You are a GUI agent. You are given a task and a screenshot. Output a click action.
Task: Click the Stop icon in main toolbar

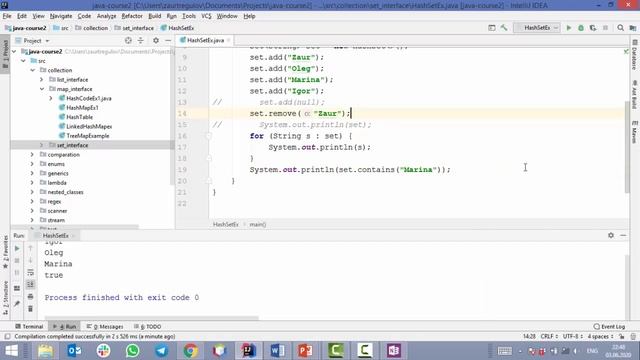[605, 28]
